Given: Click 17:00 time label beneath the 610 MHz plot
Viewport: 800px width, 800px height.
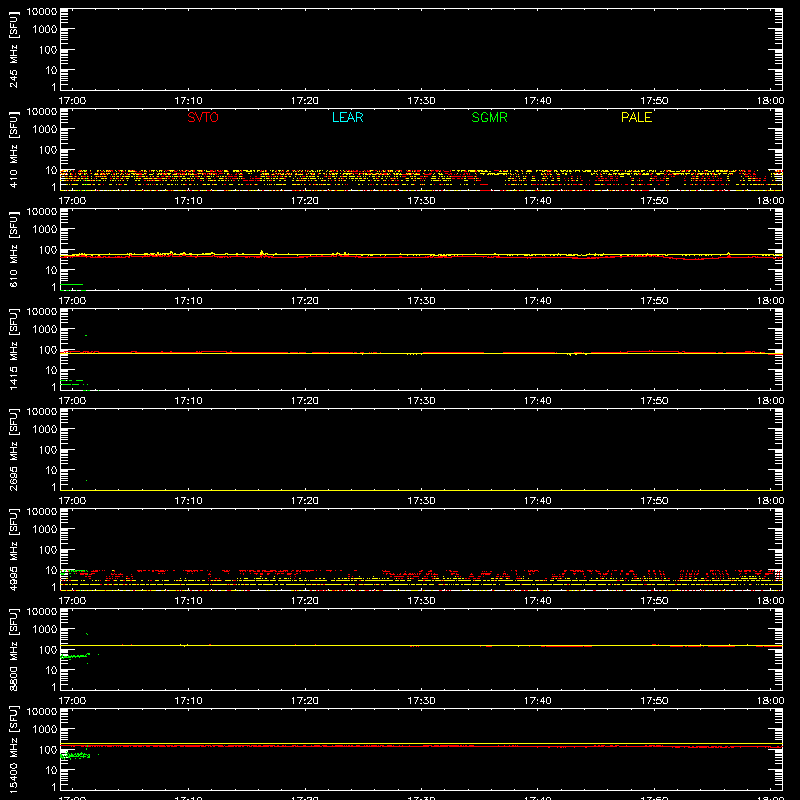Looking at the screenshot, I should [x=72, y=301].
